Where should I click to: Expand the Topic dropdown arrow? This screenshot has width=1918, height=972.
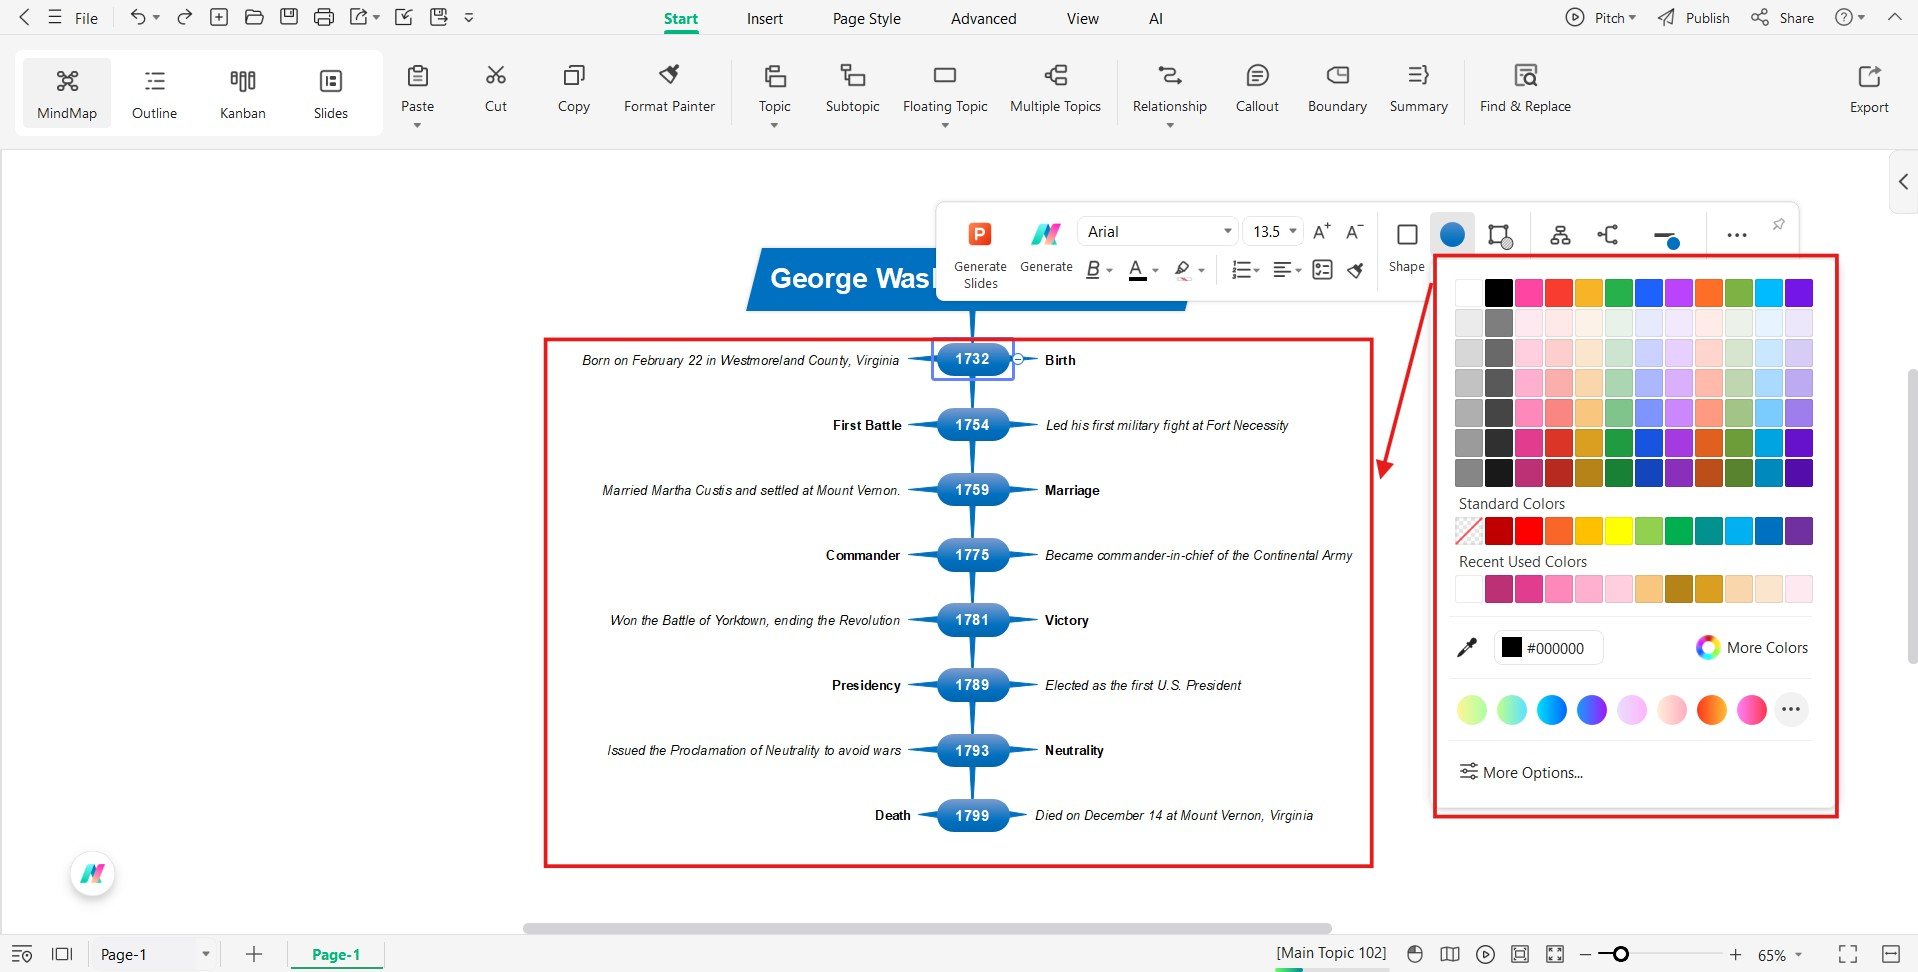click(774, 125)
